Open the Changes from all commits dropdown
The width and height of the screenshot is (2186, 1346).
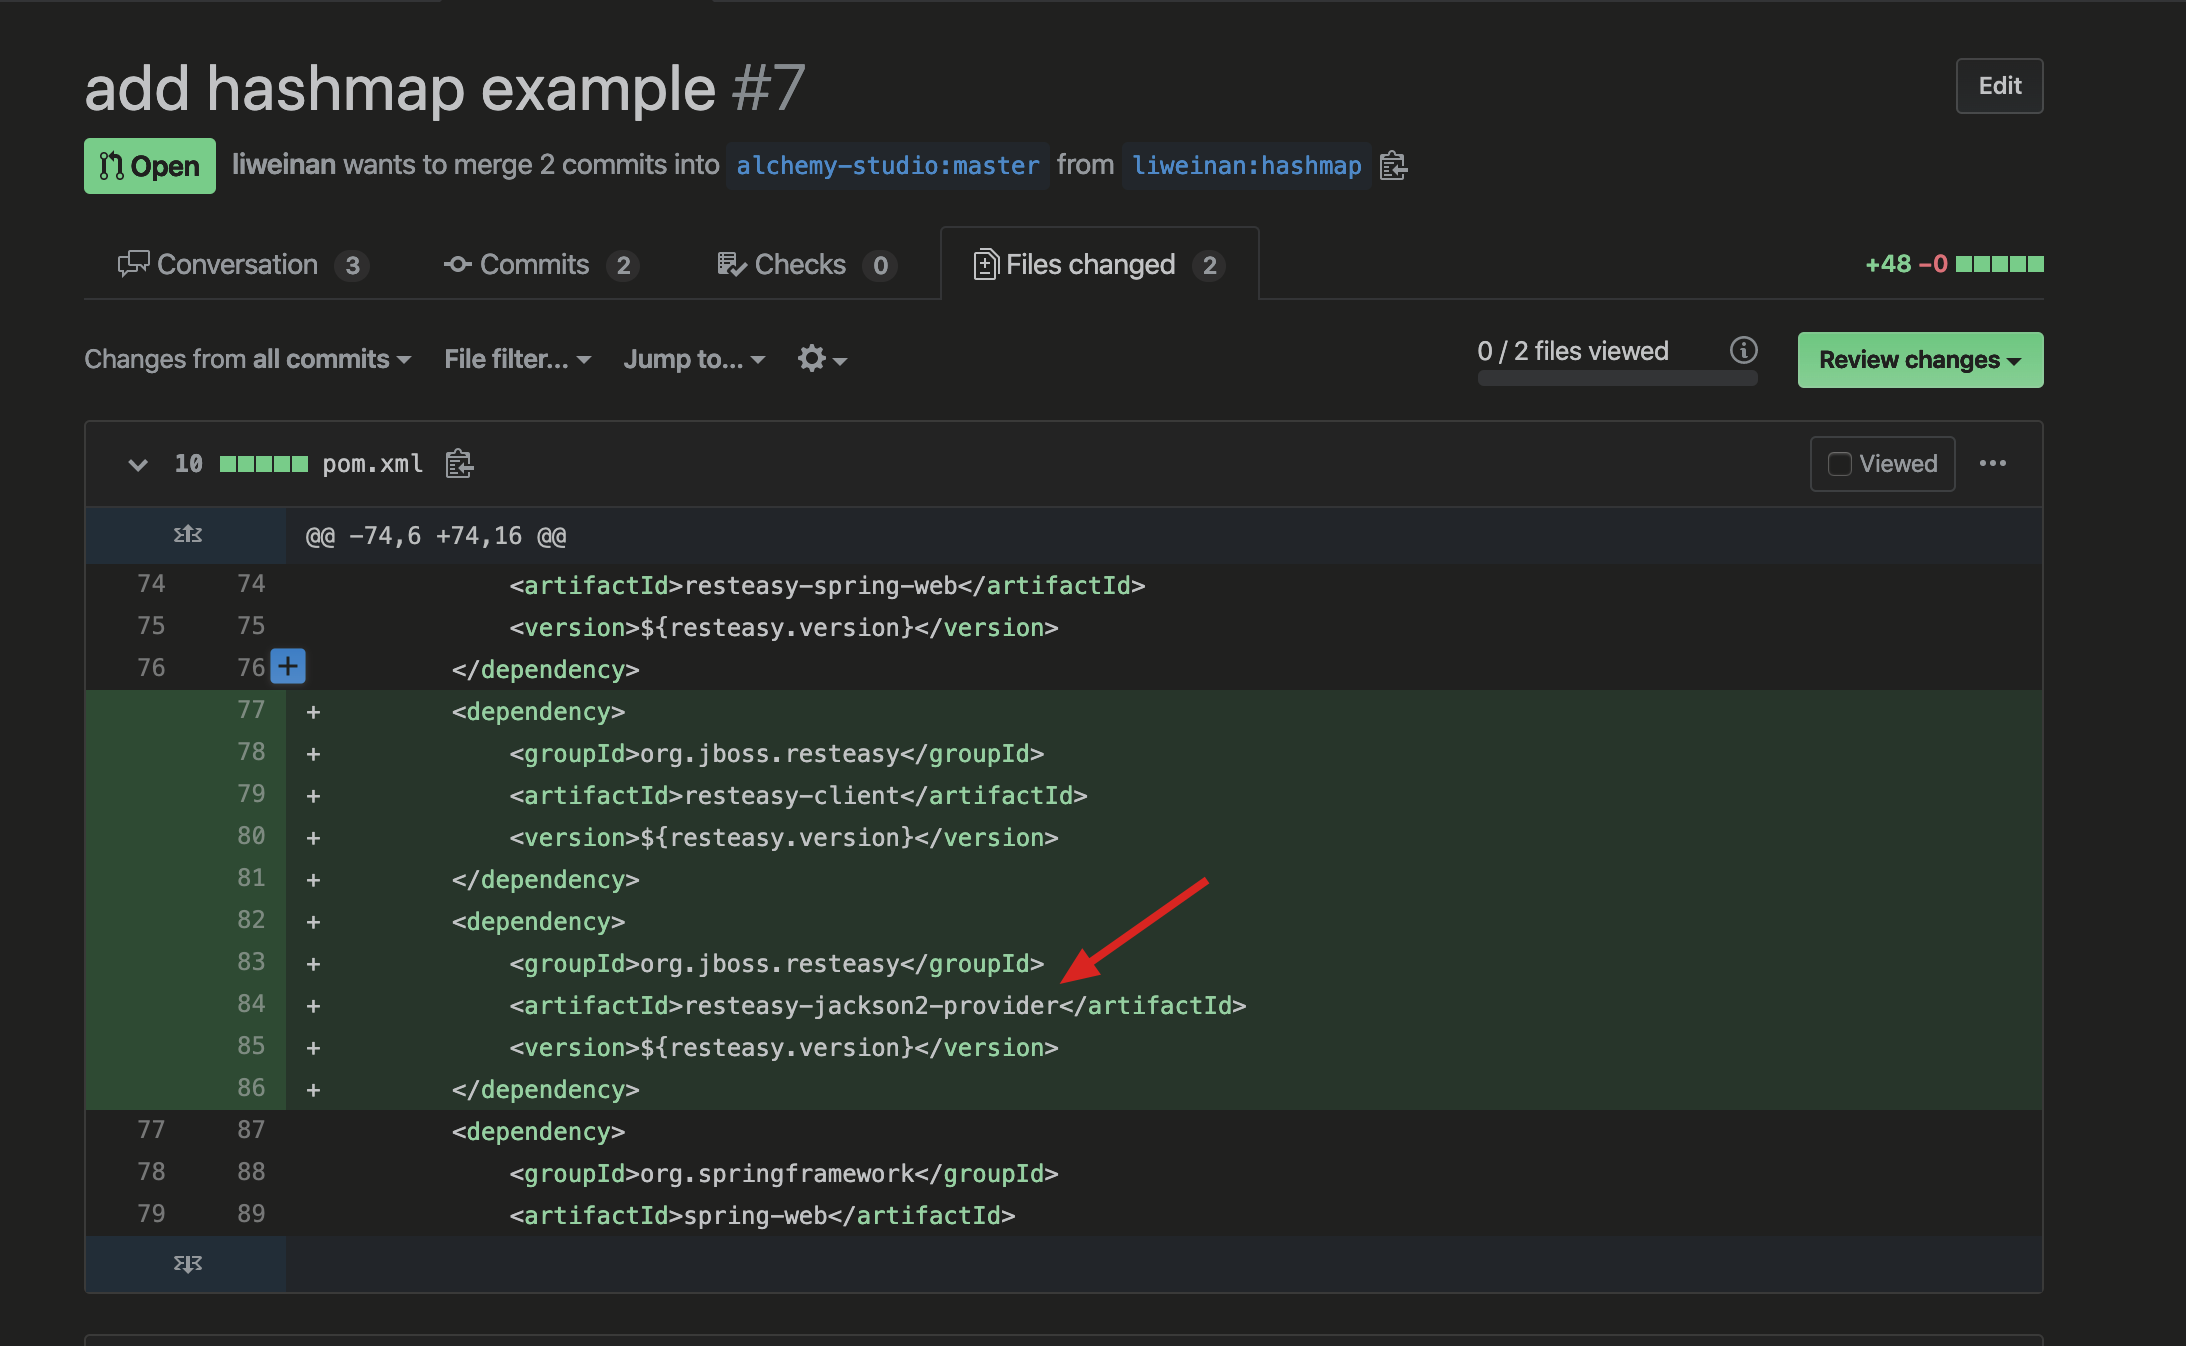(x=247, y=359)
